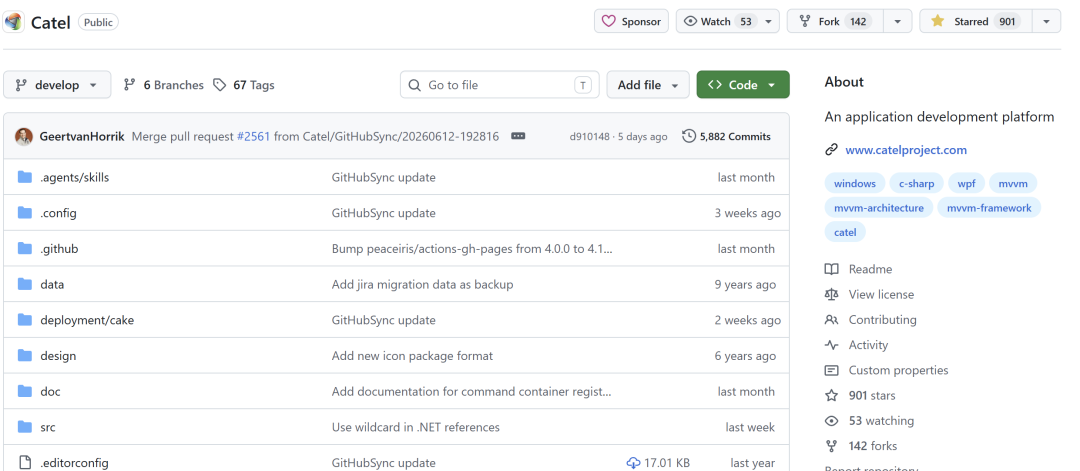Expand the star lists dropdown arrow

point(1046,21)
